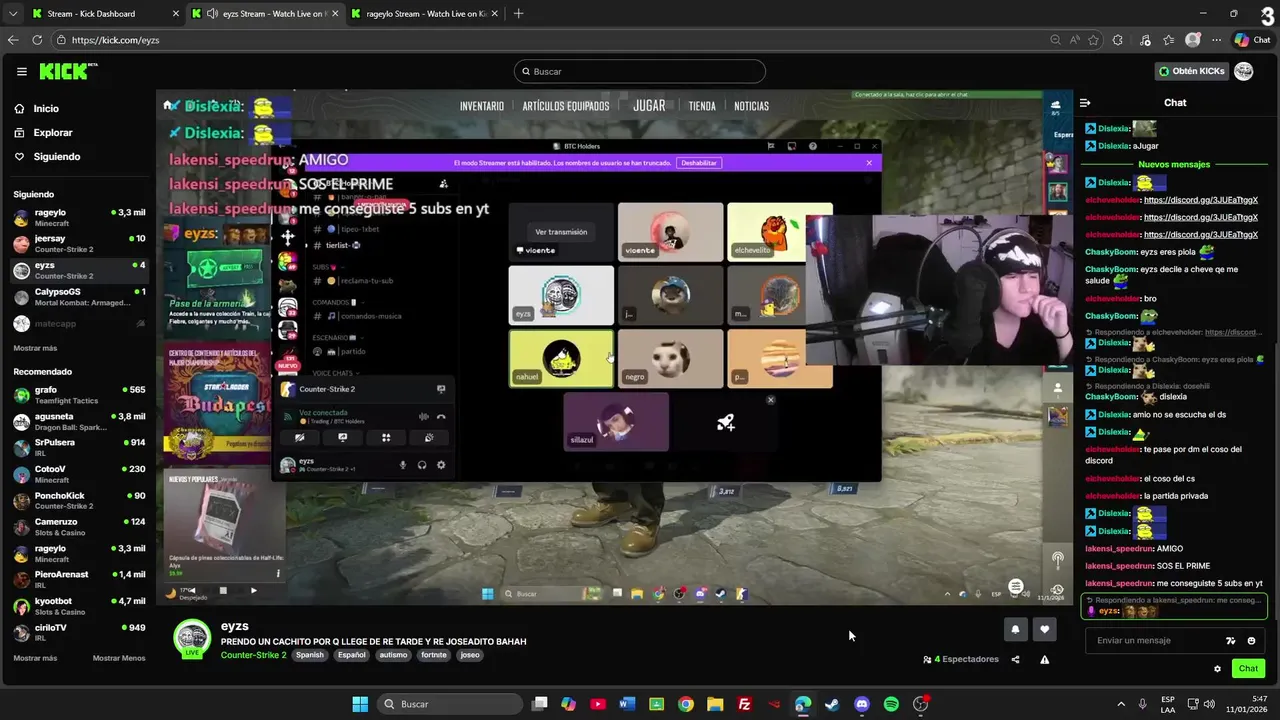Viewport: 1280px width, 720px height.
Task: Open Discord from the taskbar
Action: tap(862, 704)
